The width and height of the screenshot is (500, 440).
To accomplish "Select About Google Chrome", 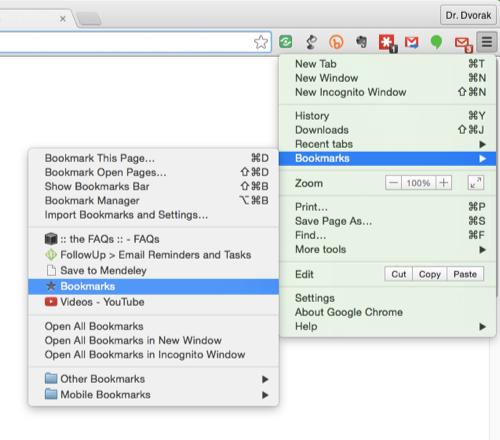I will coord(387,312).
